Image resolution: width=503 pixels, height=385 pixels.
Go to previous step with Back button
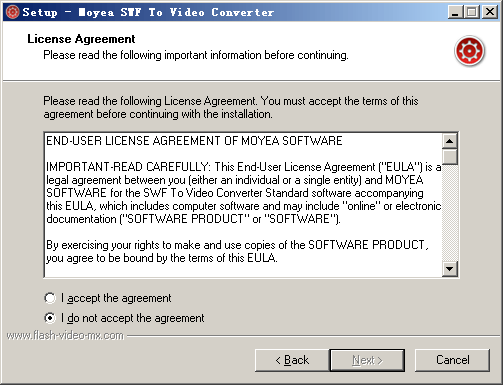(x=292, y=360)
